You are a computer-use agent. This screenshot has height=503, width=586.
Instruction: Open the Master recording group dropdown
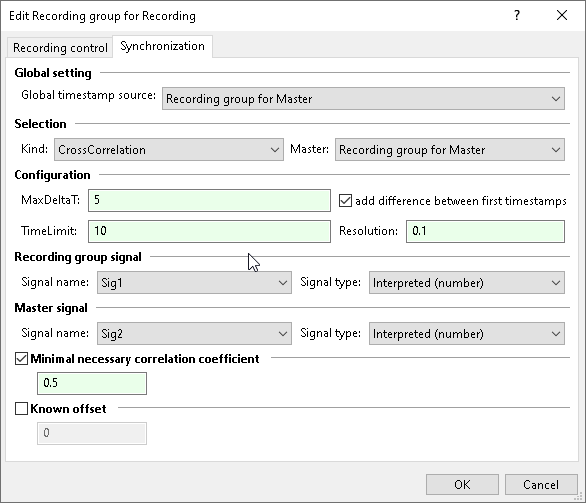coord(450,150)
